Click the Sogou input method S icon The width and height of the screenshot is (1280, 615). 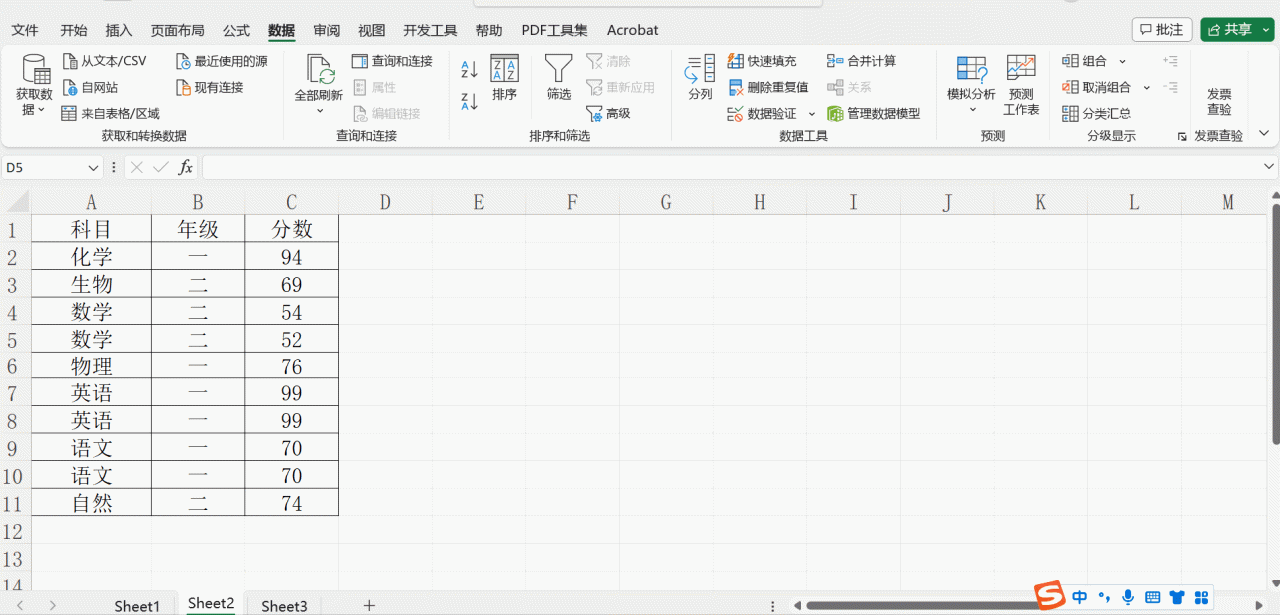[x=1049, y=597]
